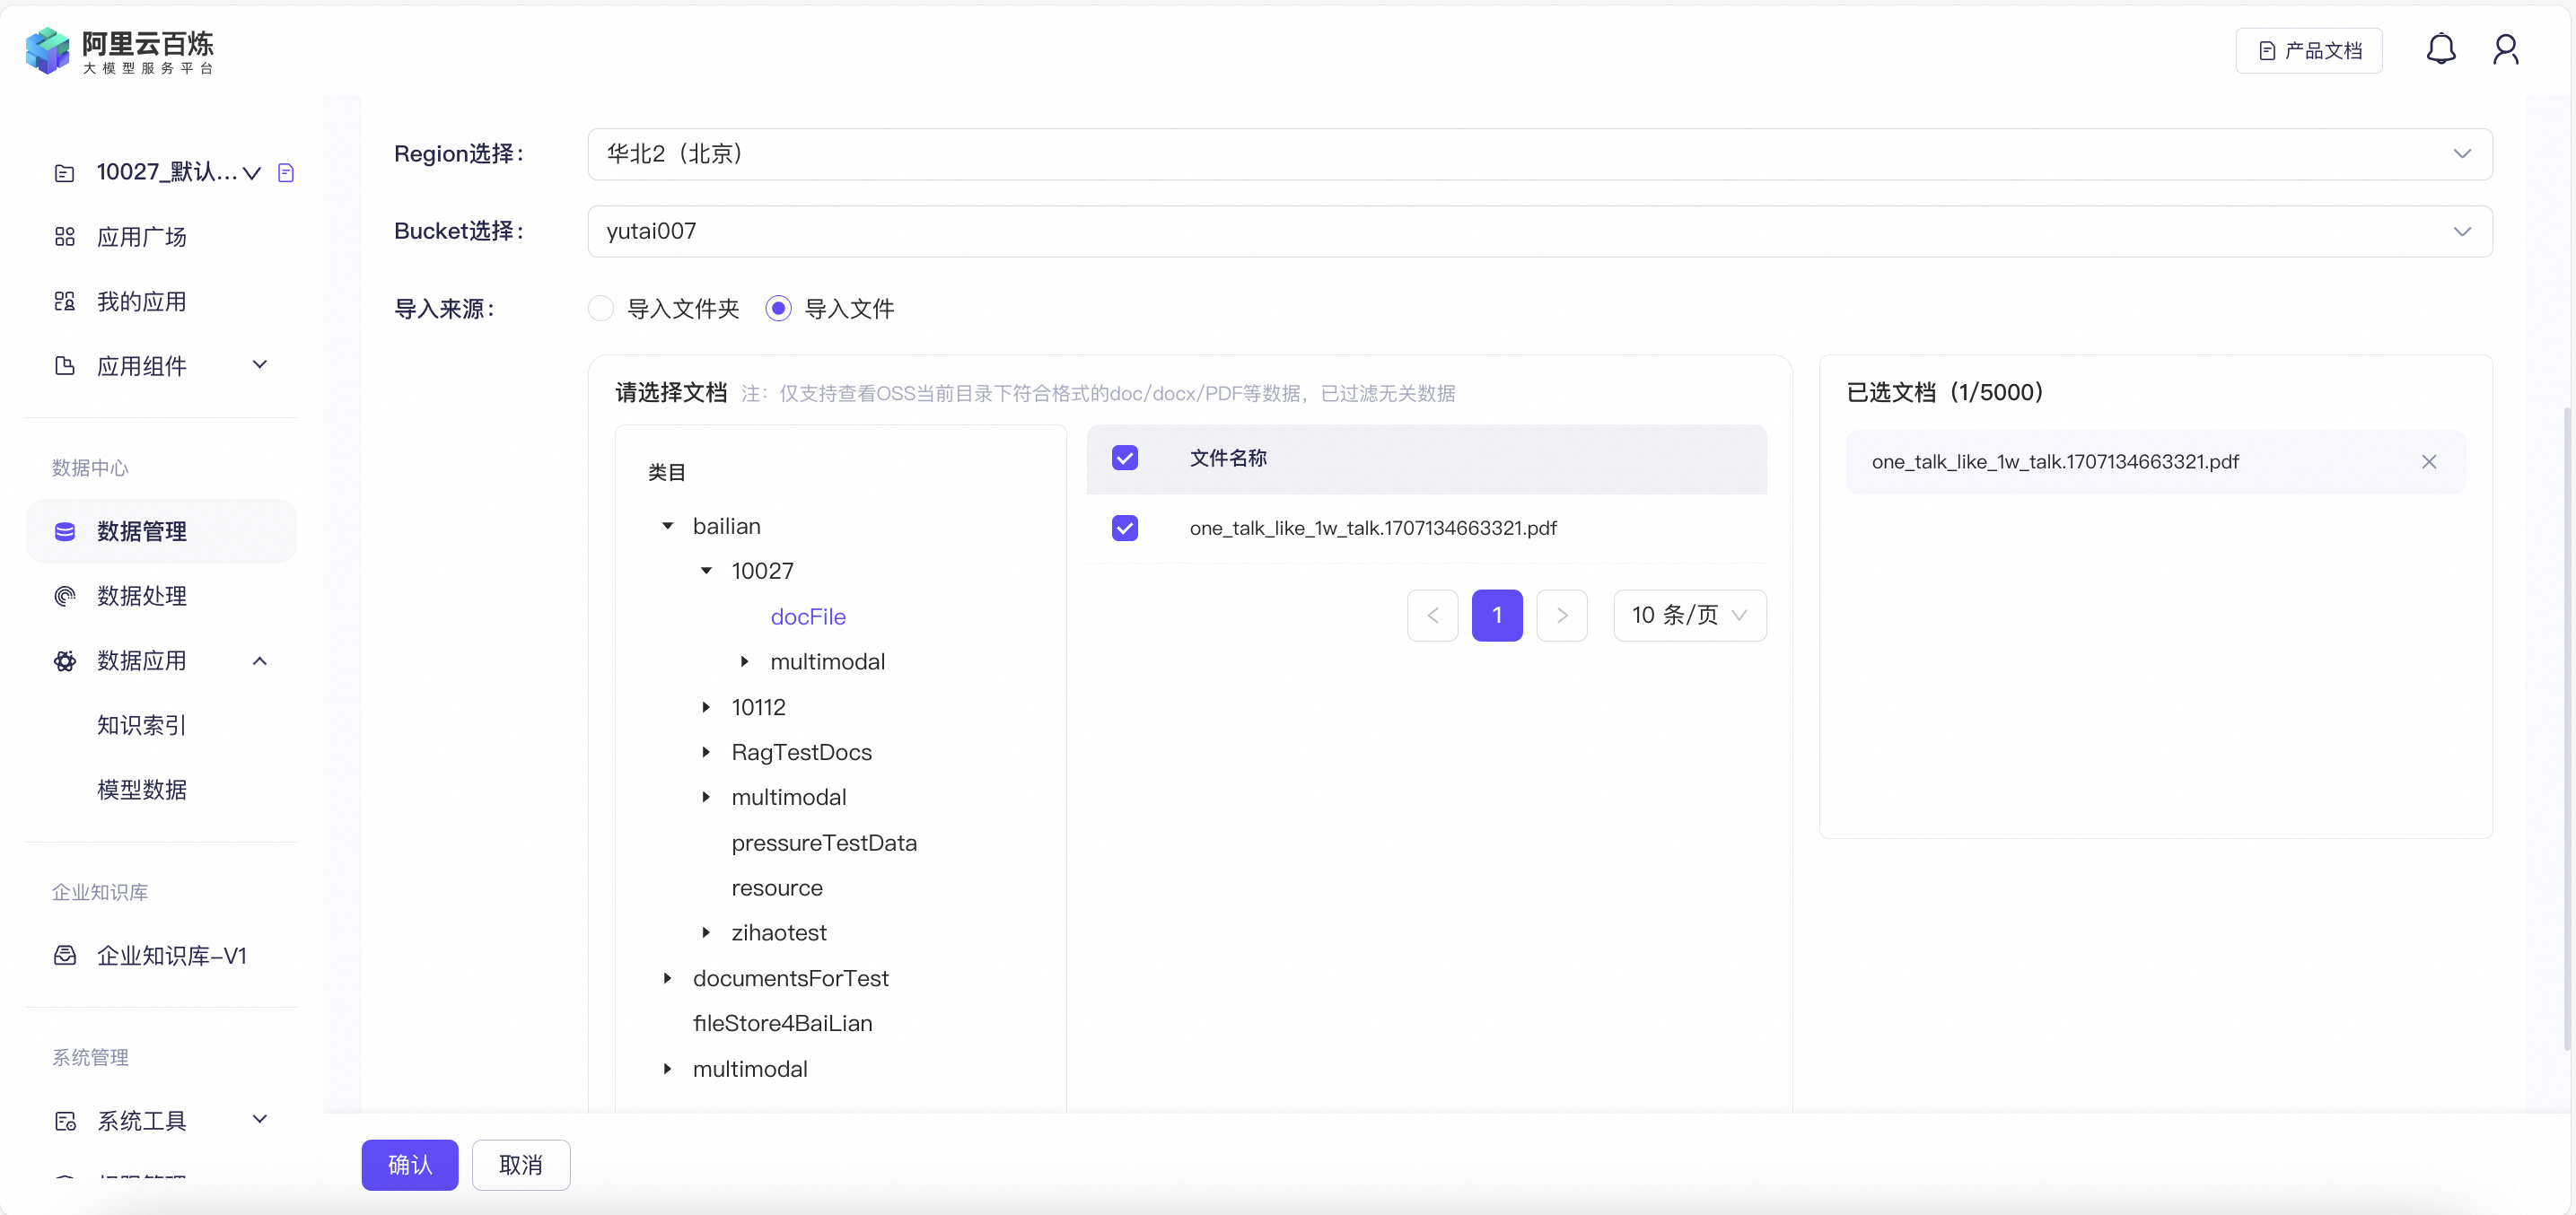Expand the zihaotest folder arrow
The height and width of the screenshot is (1215, 2576).
(x=706, y=932)
